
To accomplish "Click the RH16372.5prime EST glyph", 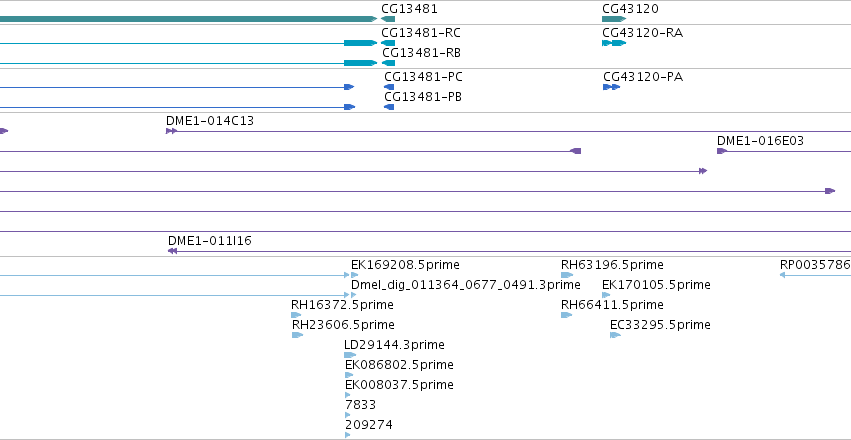I will (x=296, y=315).
